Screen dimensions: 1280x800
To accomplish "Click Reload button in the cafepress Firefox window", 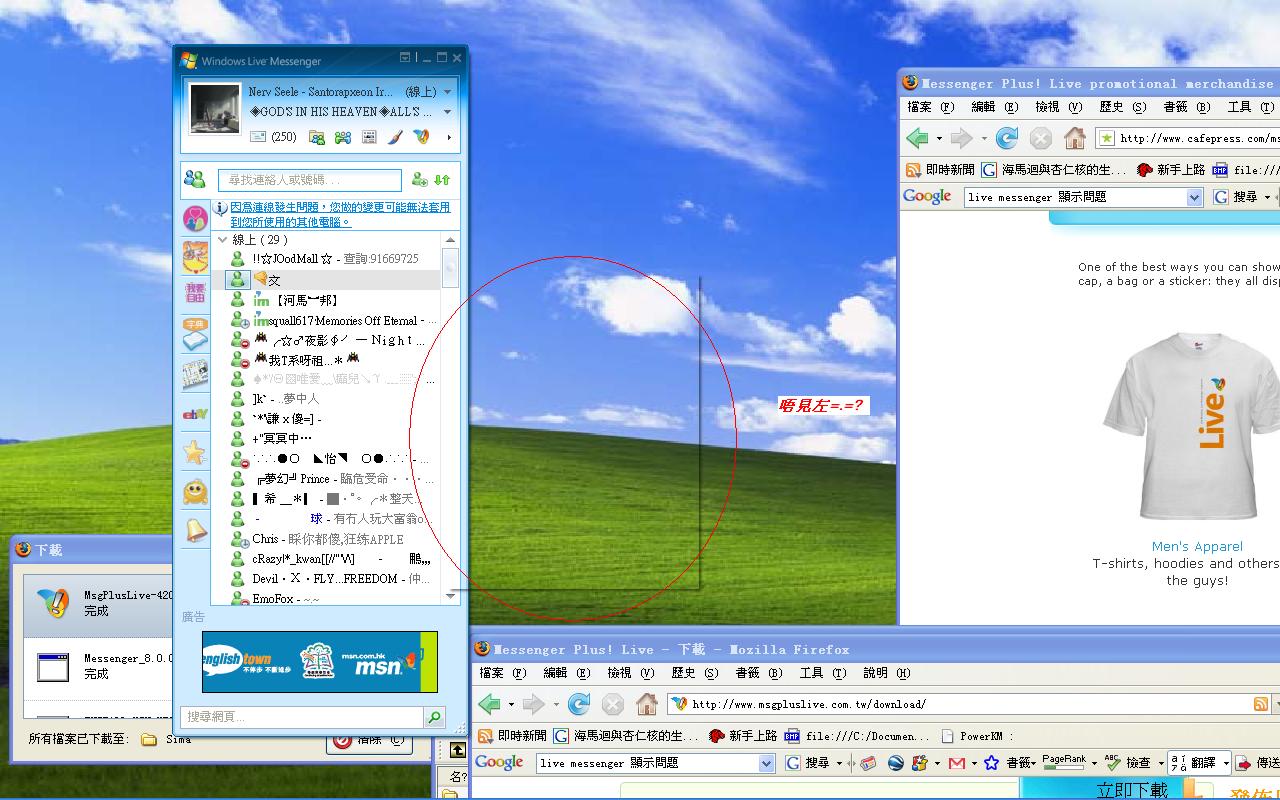I will (1007, 138).
